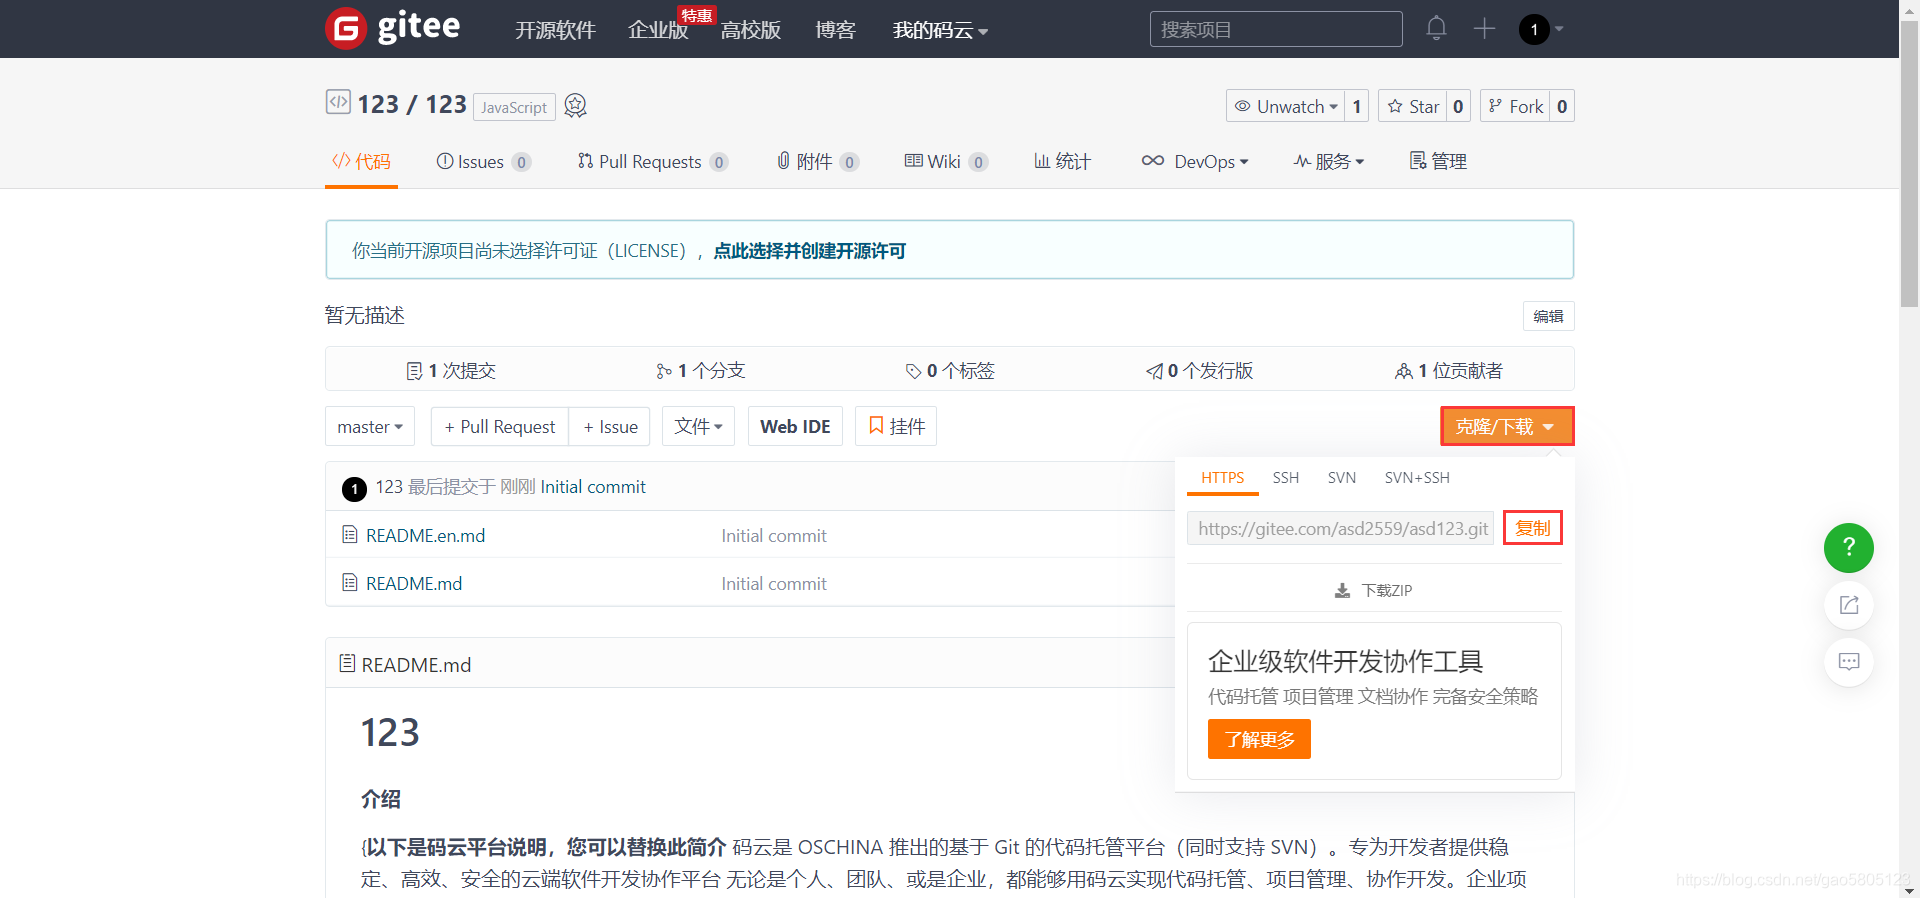Open the Unwatch dropdown
This screenshot has width=1920, height=898.
pyautogui.click(x=1286, y=106)
